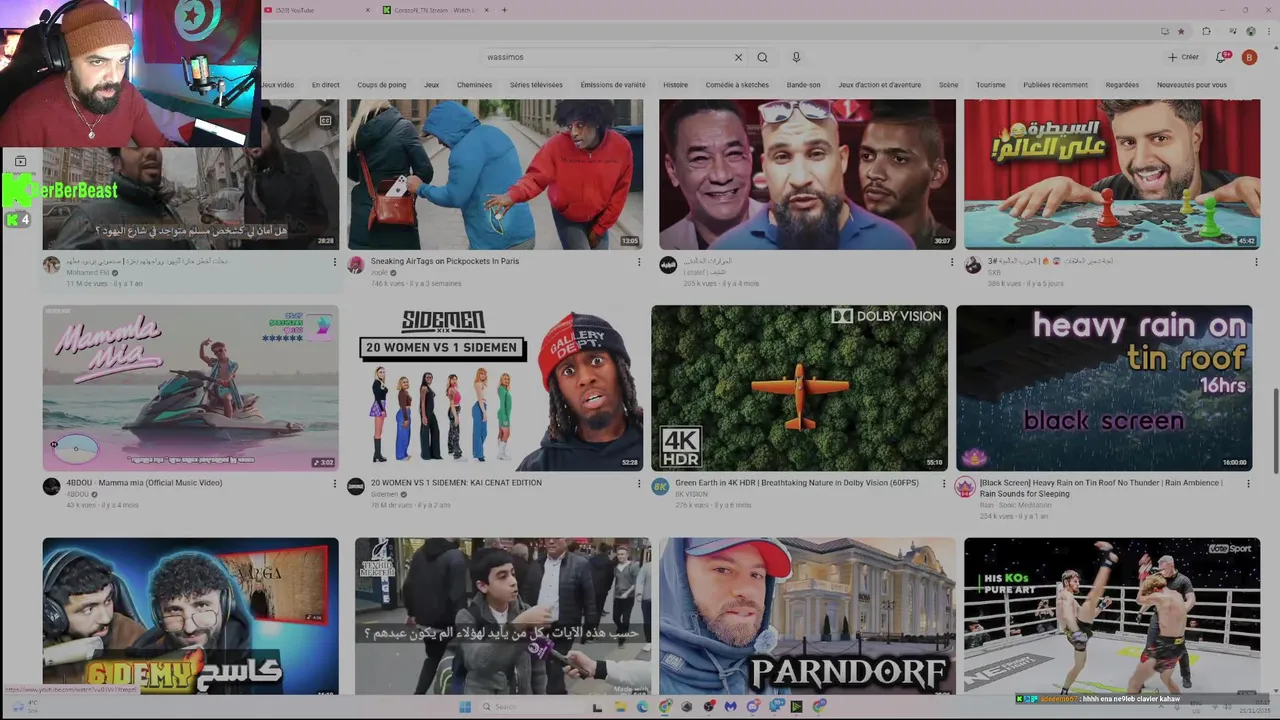Select the Tourisme filter chip
Viewport: 1280px width, 720px height.
pyautogui.click(x=991, y=85)
